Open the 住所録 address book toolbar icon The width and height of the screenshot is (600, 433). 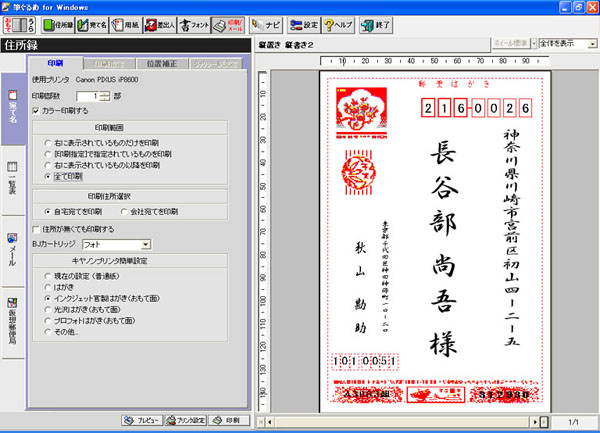[x=59, y=22]
